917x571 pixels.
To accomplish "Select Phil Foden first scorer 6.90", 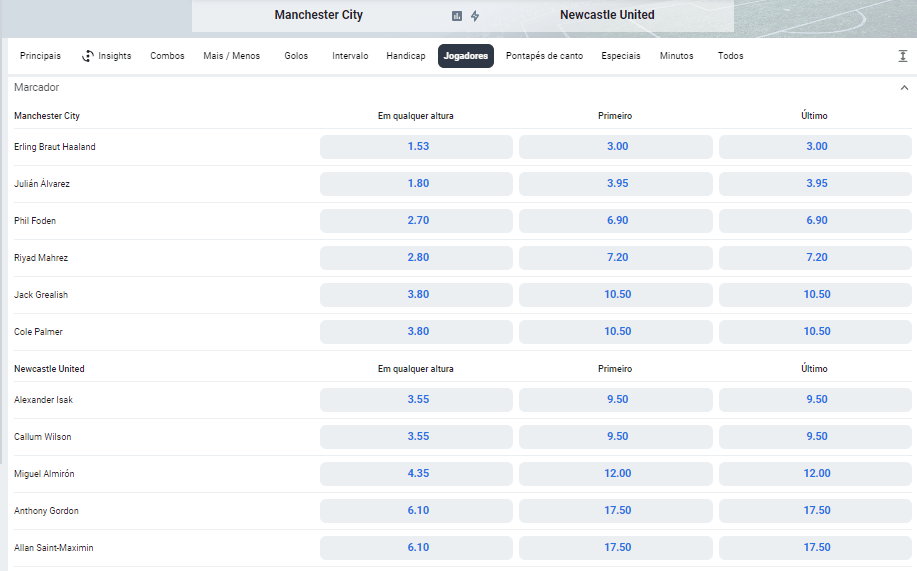I will pyautogui.click(x=616, y=221).
